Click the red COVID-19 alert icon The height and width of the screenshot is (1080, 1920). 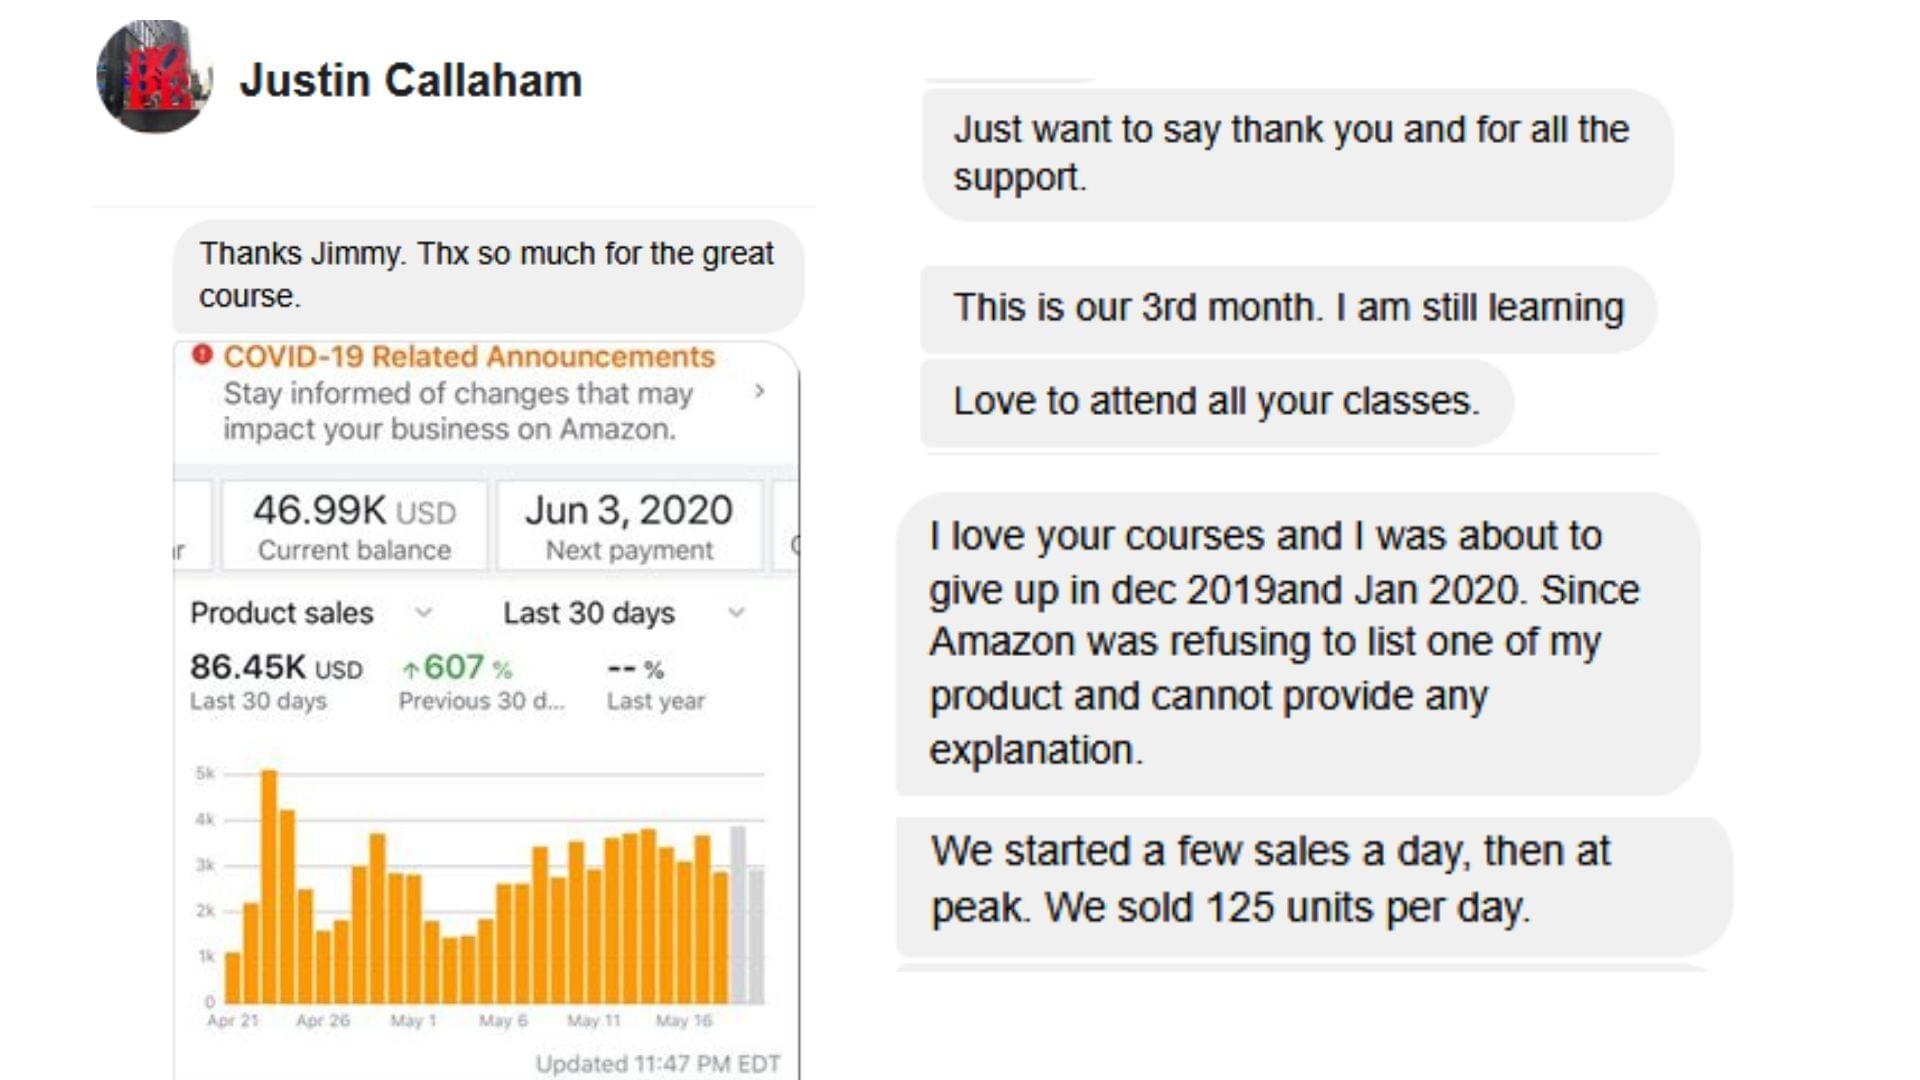(x=202, y=355)
